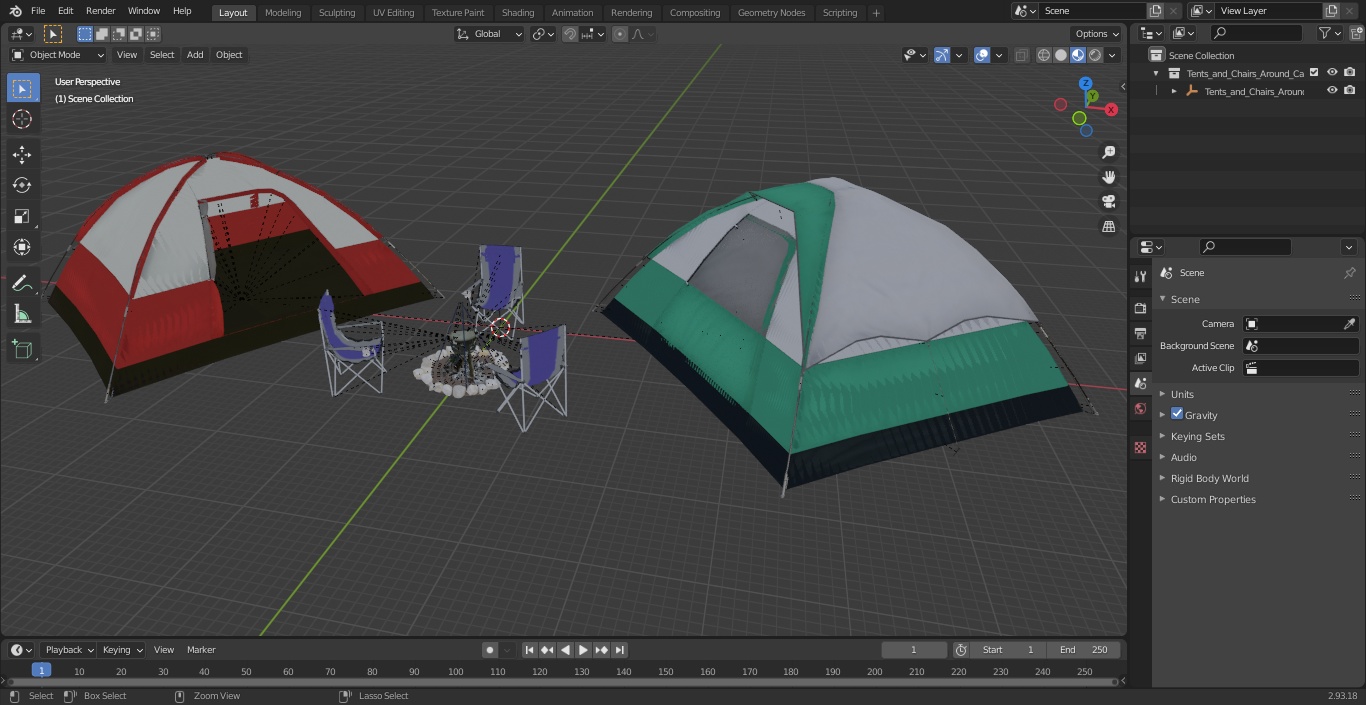Click the zoom magnifier in viewport gizmos
The width and height of the screenshot is (1366, 705).
point(1108,152)
